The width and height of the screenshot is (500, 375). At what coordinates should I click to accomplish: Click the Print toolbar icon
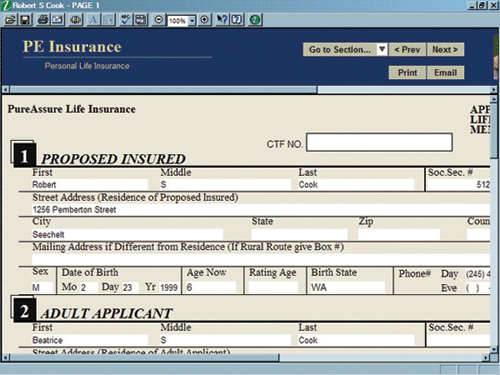coord(43,20)
